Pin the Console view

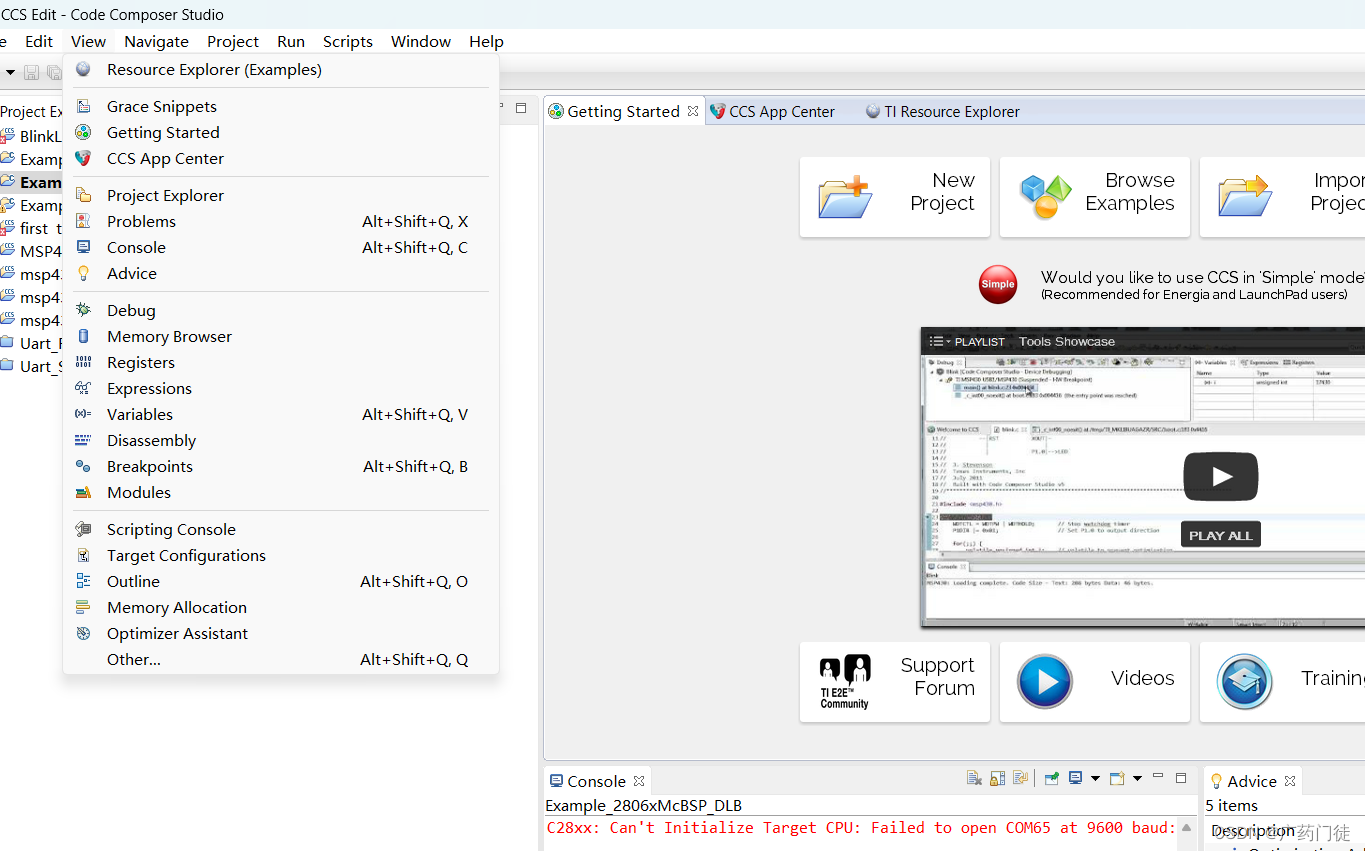click(x=1050, y=778)
